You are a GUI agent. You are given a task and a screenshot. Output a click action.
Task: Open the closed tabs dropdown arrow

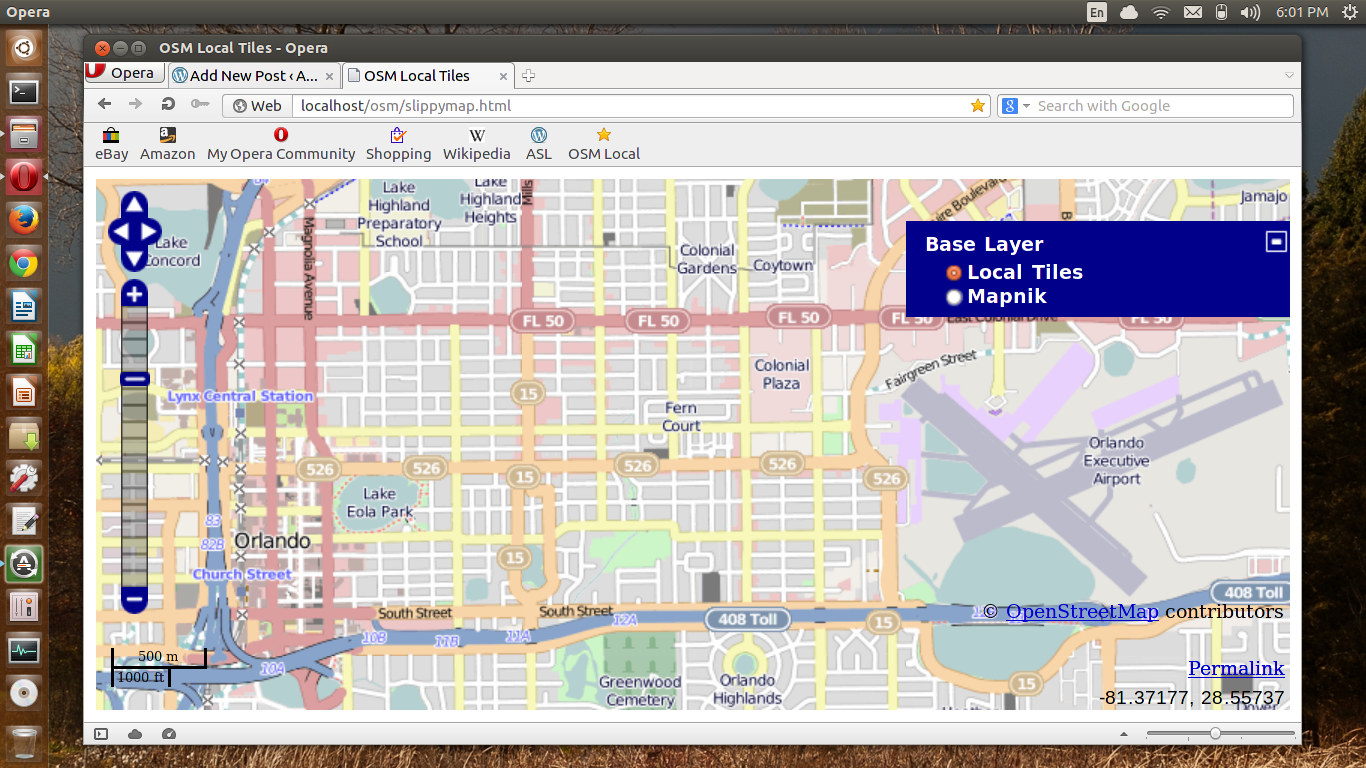click(1289, 76)
